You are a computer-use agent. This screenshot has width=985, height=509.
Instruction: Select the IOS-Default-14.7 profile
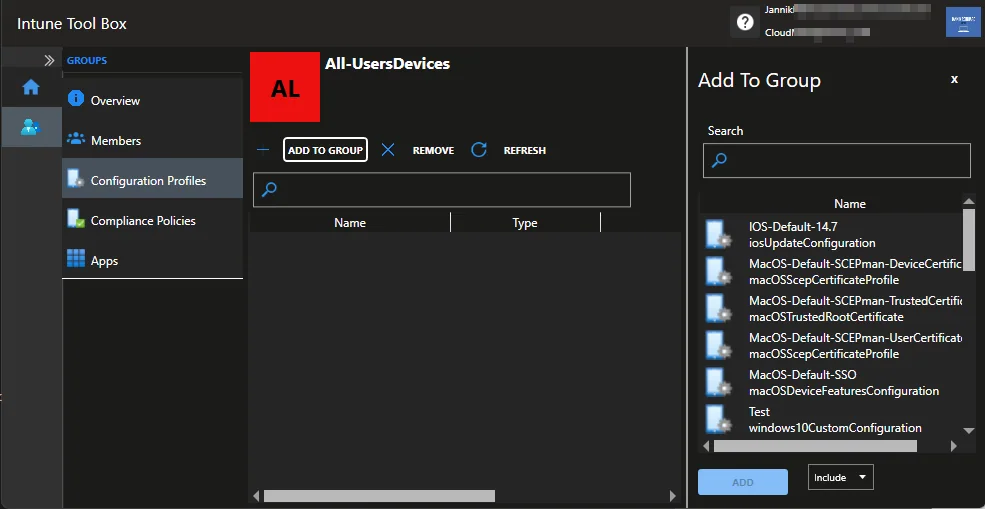pos(830,234)
